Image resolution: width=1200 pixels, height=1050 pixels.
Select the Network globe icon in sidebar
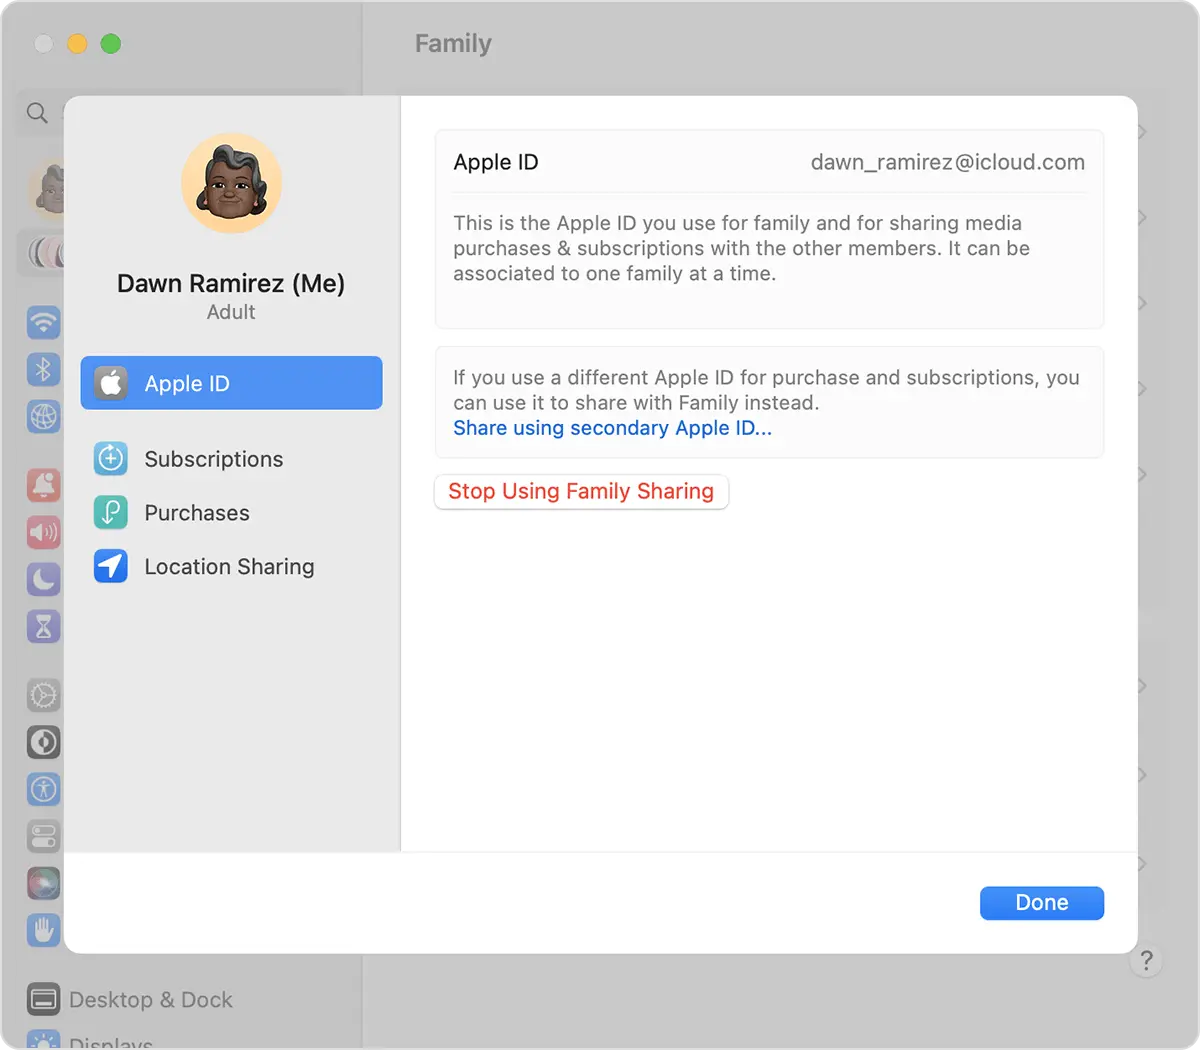44,417
